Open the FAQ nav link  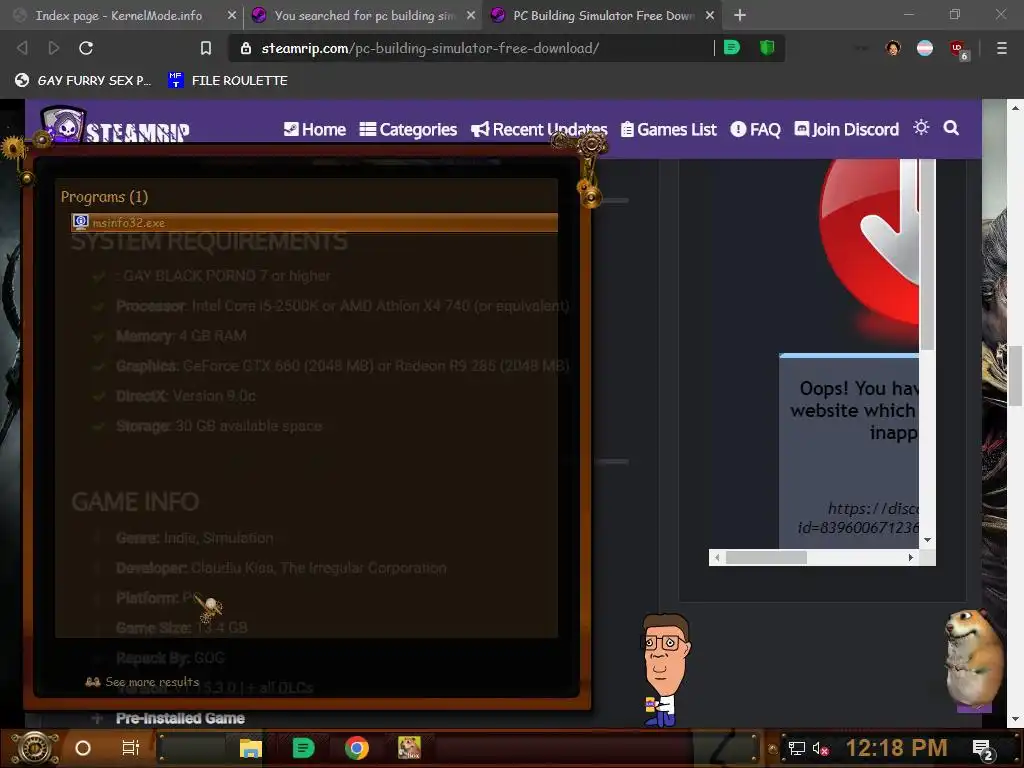755,129
